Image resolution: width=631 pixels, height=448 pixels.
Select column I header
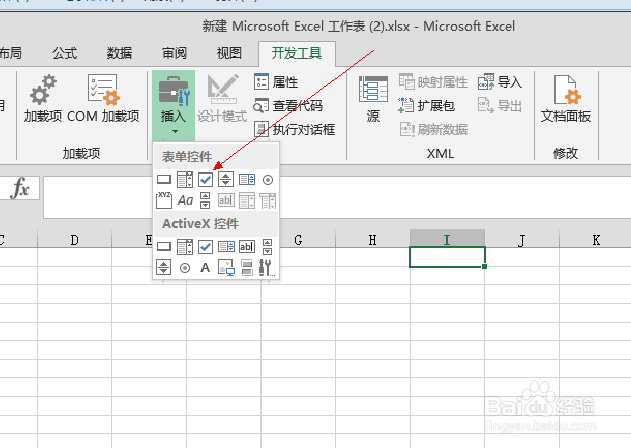[x=447, y=240]
